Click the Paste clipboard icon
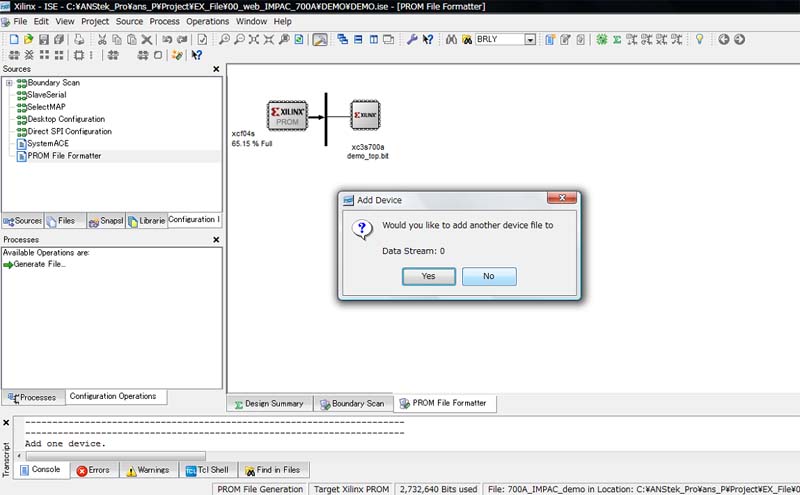 coord(132,39)
